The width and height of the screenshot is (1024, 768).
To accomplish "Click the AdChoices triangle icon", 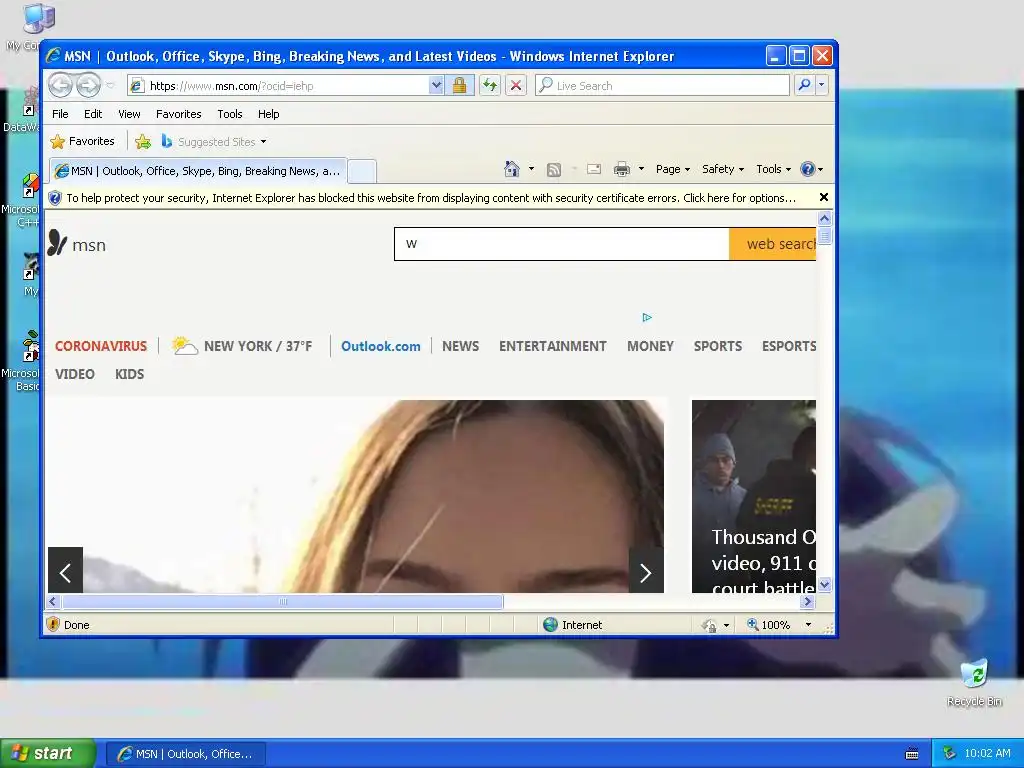I will [x=647, y=317].
